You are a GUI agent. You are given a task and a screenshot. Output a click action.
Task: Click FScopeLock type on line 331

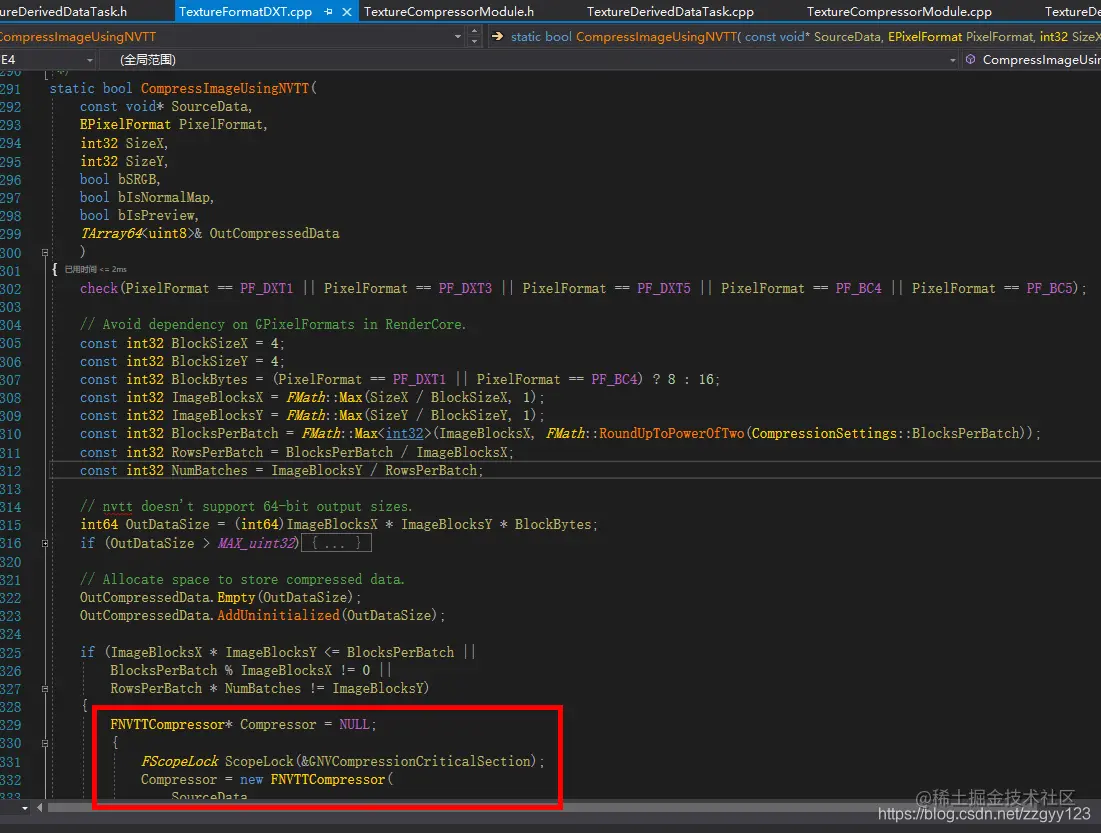click(180, 761)
